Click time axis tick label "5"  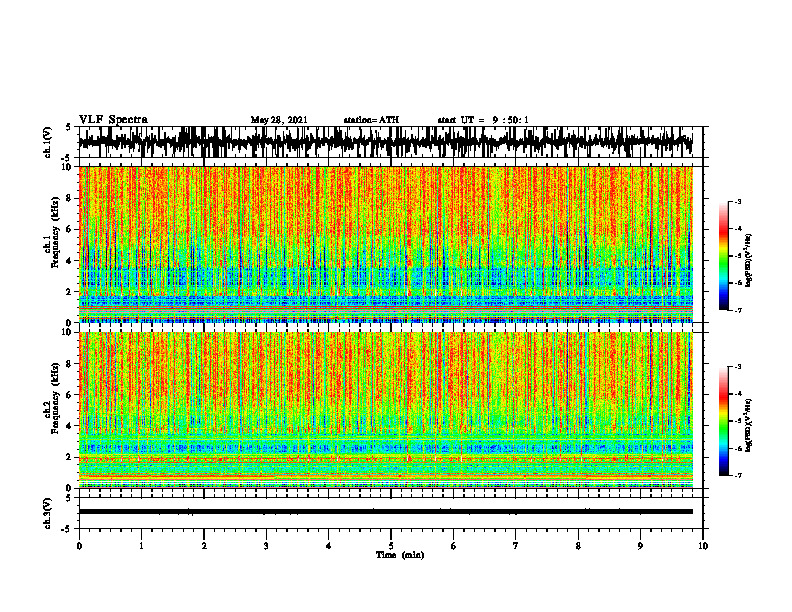pos(391,546)
